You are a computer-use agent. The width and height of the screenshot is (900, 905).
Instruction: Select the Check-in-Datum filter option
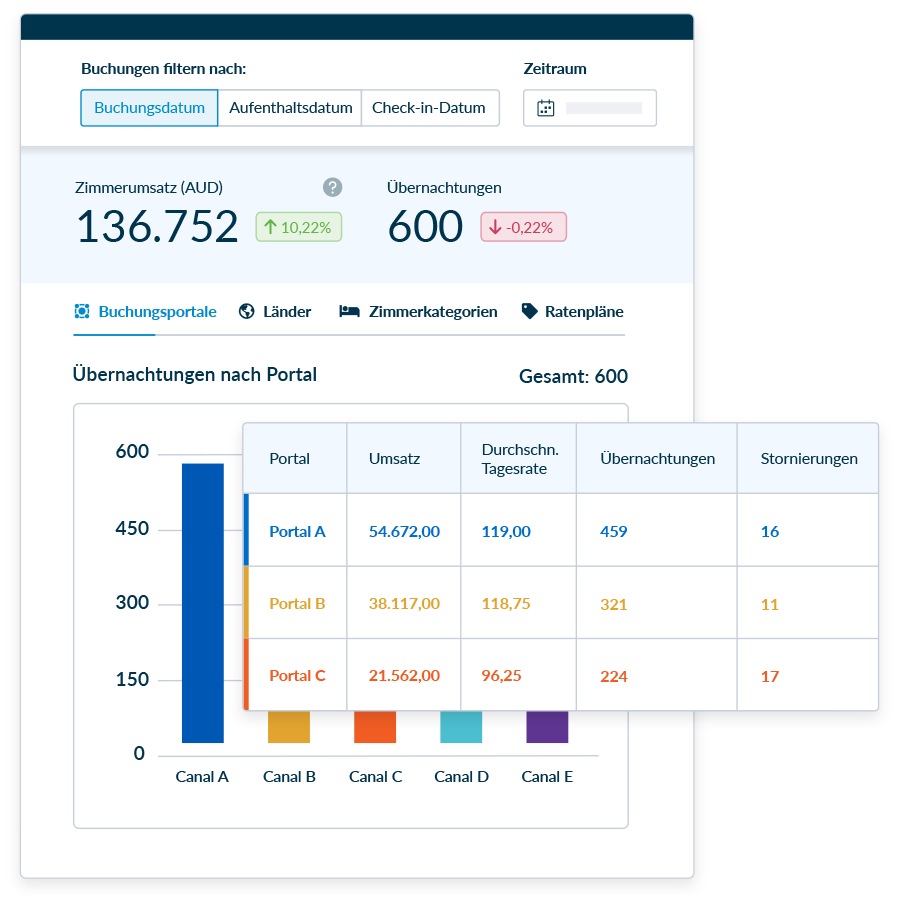tap(430, 107)
